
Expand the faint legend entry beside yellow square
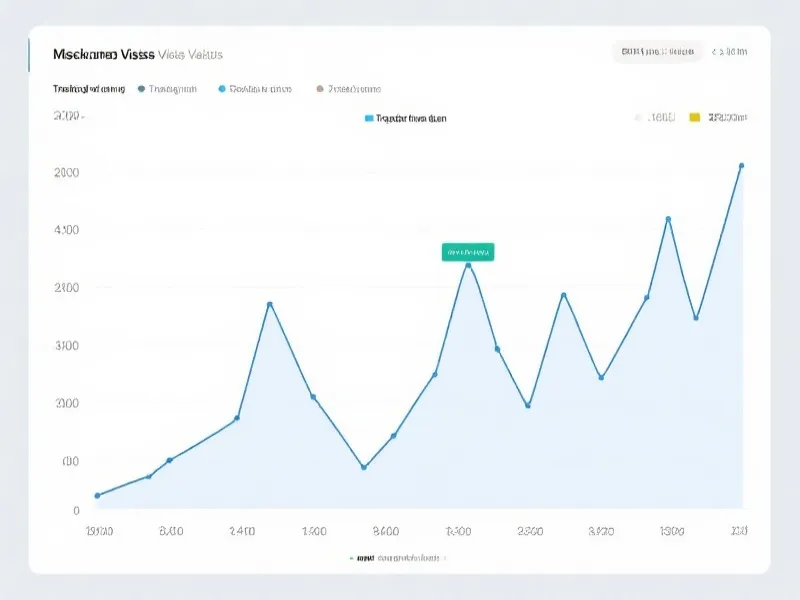point(660,118)
